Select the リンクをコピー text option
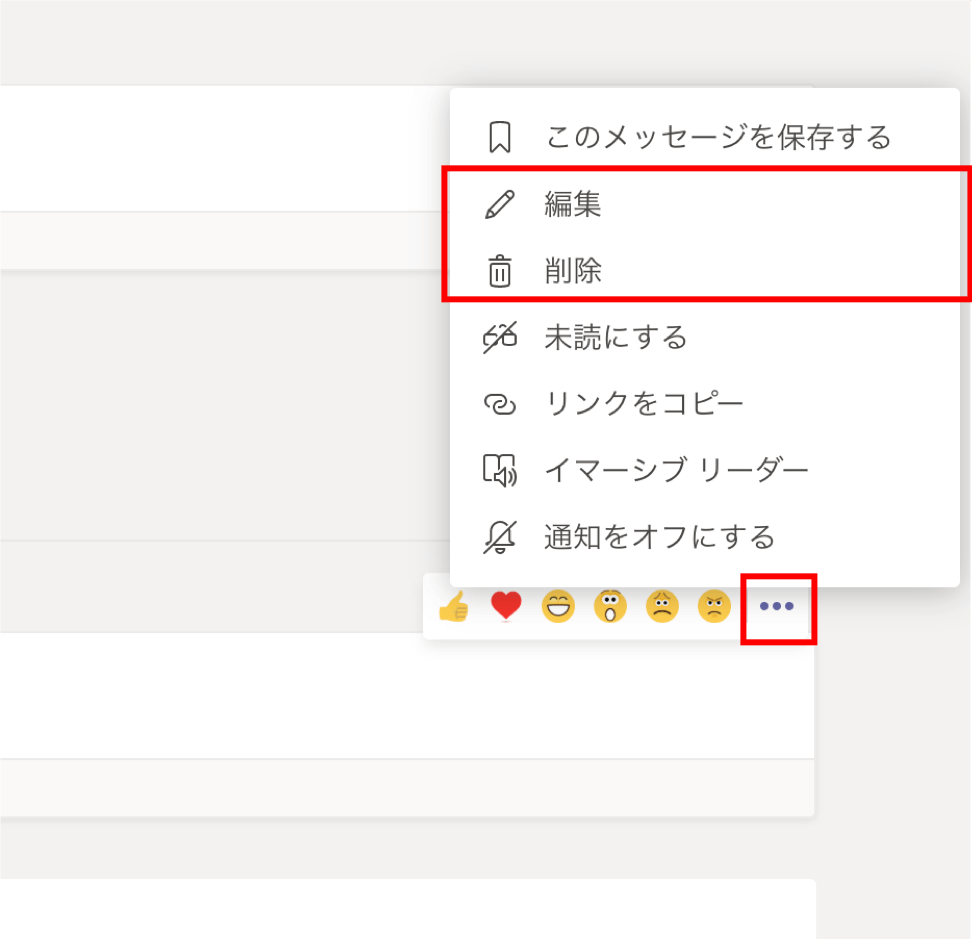The image size is (972, 939). point(643,404)
